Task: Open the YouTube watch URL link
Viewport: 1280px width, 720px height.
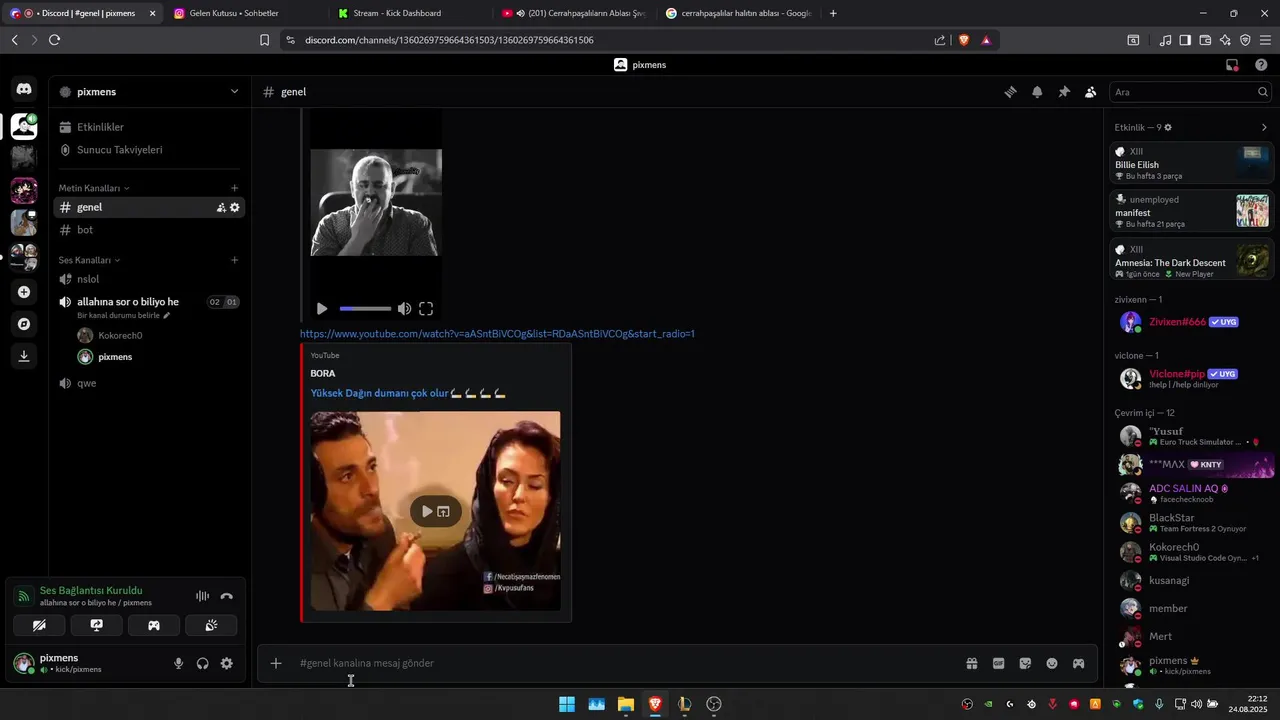Action: (497, 334)
